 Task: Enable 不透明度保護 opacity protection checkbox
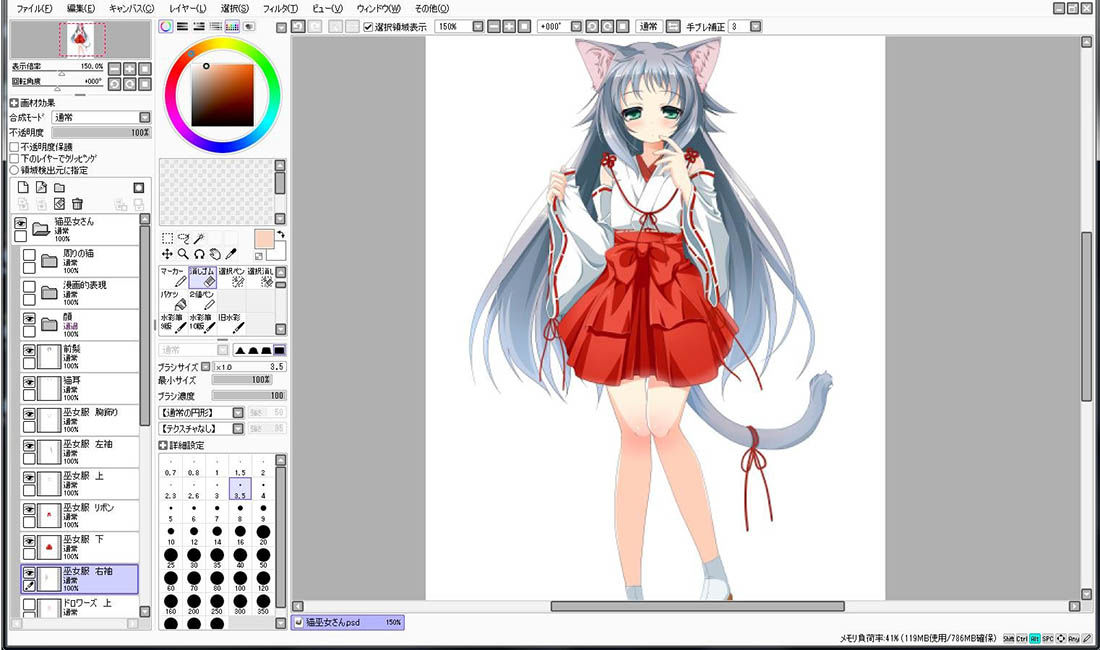14,147
